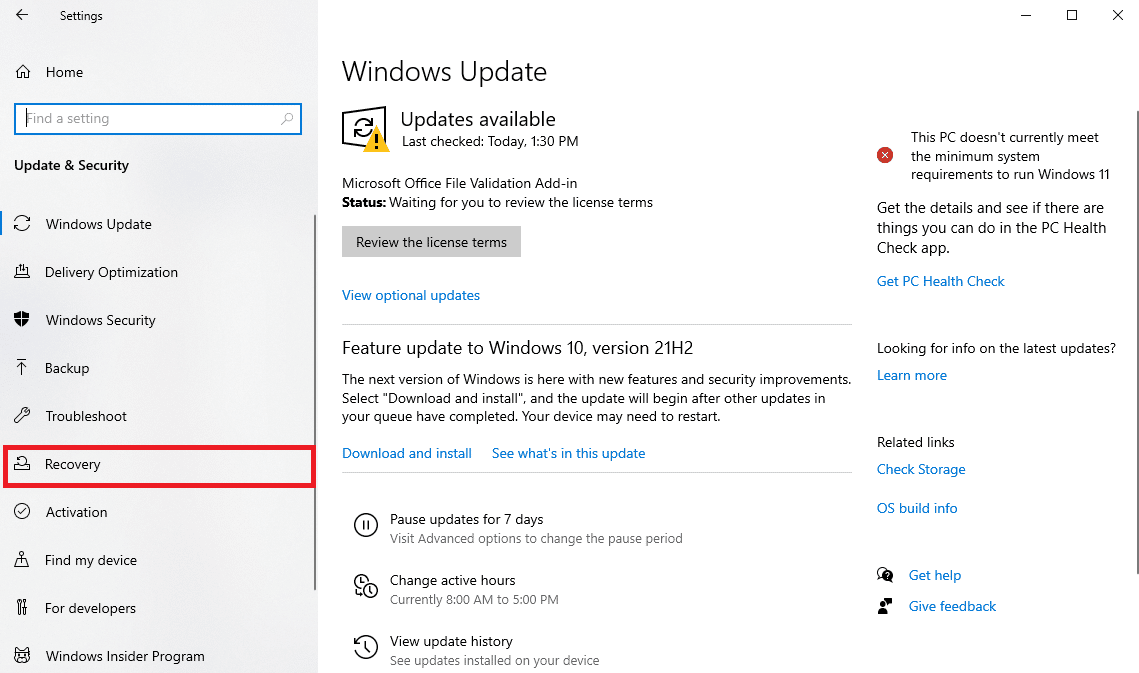The image size is (1139, 673).
Task: Focus the Find a setting search box
Action: click(150, 118)
